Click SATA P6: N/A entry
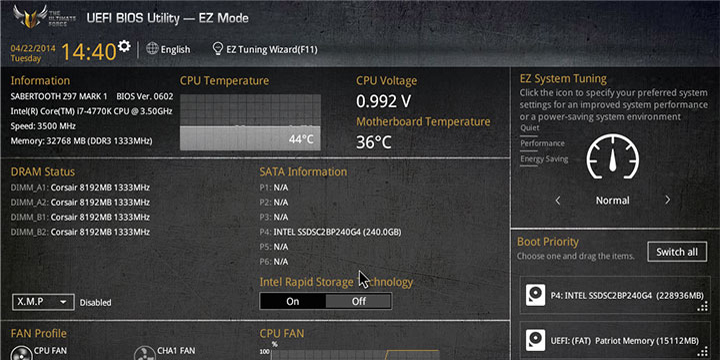This screenshot has height=360, width=720. click(x=274, y=262)
